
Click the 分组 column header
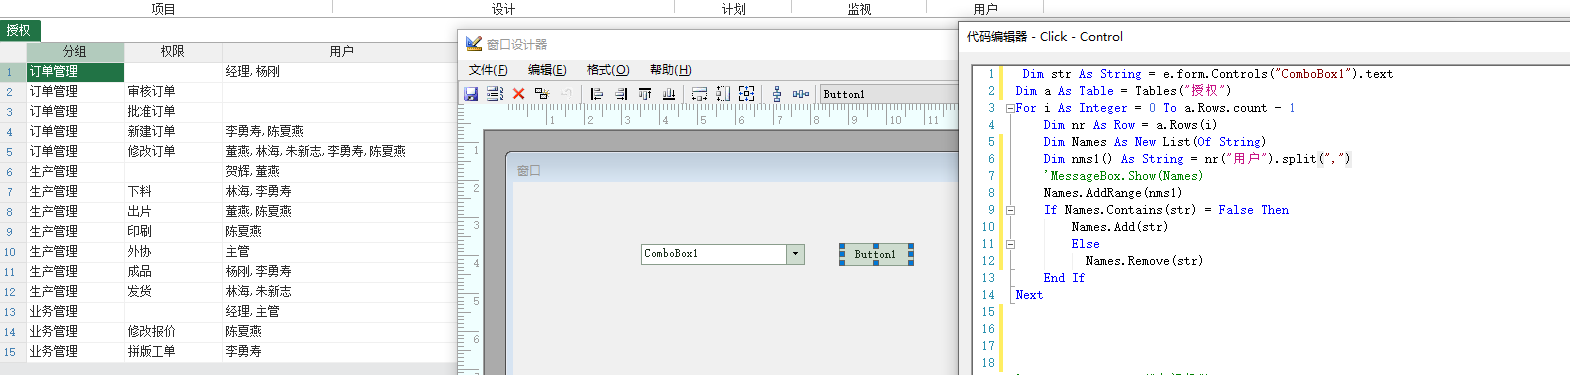coord(75,51)
